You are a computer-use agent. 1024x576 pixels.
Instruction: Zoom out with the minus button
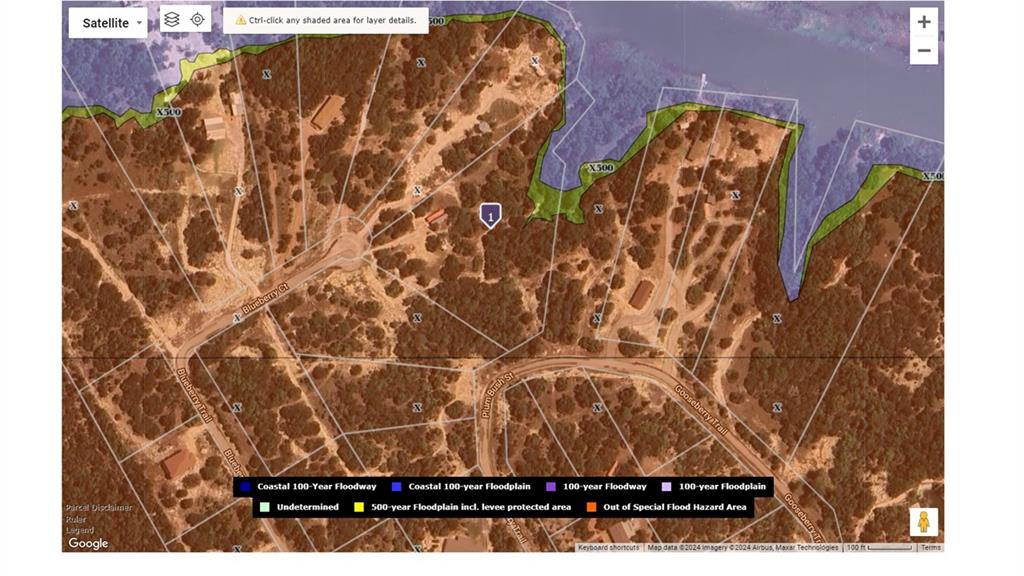pos(923,50)
